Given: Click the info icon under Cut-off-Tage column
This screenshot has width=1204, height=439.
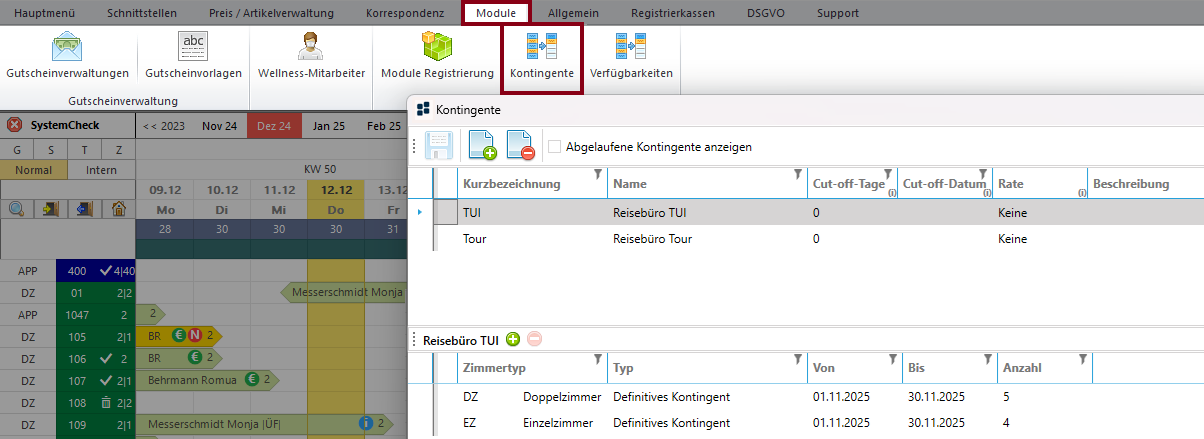Looking at the screenshot, I should [891, 193].
